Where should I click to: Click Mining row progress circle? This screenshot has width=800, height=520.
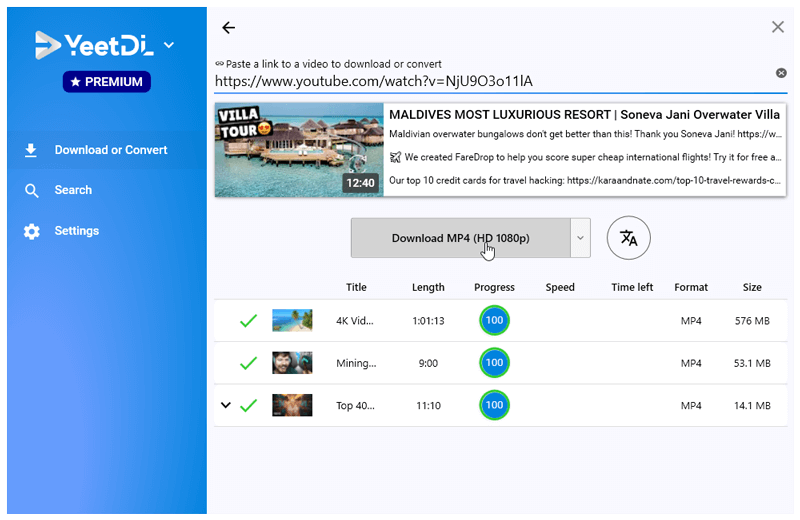coord(494,363)
